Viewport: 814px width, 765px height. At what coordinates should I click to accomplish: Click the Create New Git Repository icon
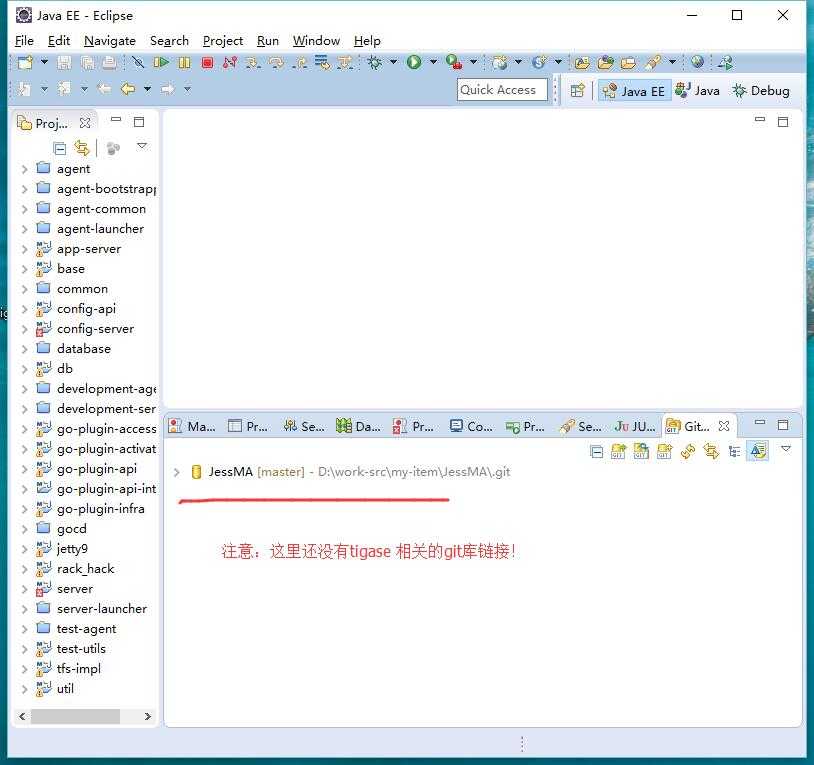click(x=664, y=452)
